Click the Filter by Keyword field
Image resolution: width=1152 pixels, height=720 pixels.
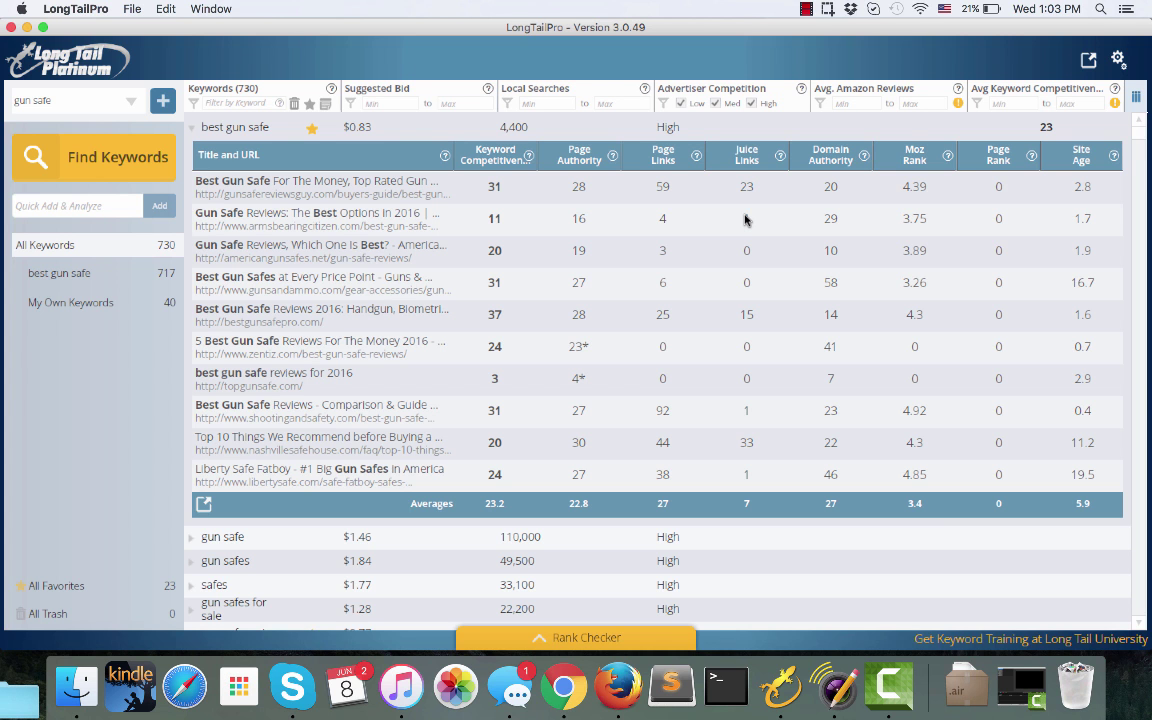click(235, 104)
